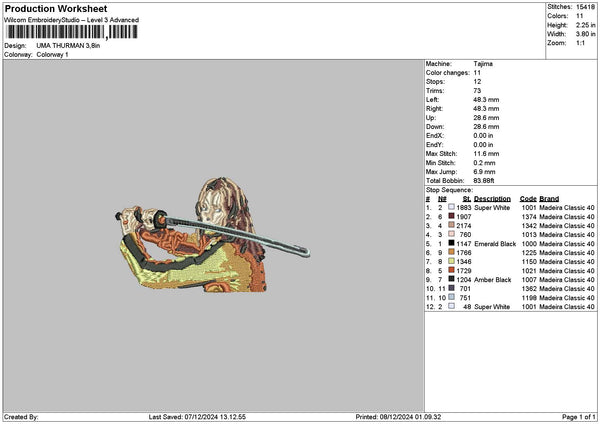Click the design name 'UMA THURMAN 3,8in'
600x424 pixels.
(x=68, y=46)
